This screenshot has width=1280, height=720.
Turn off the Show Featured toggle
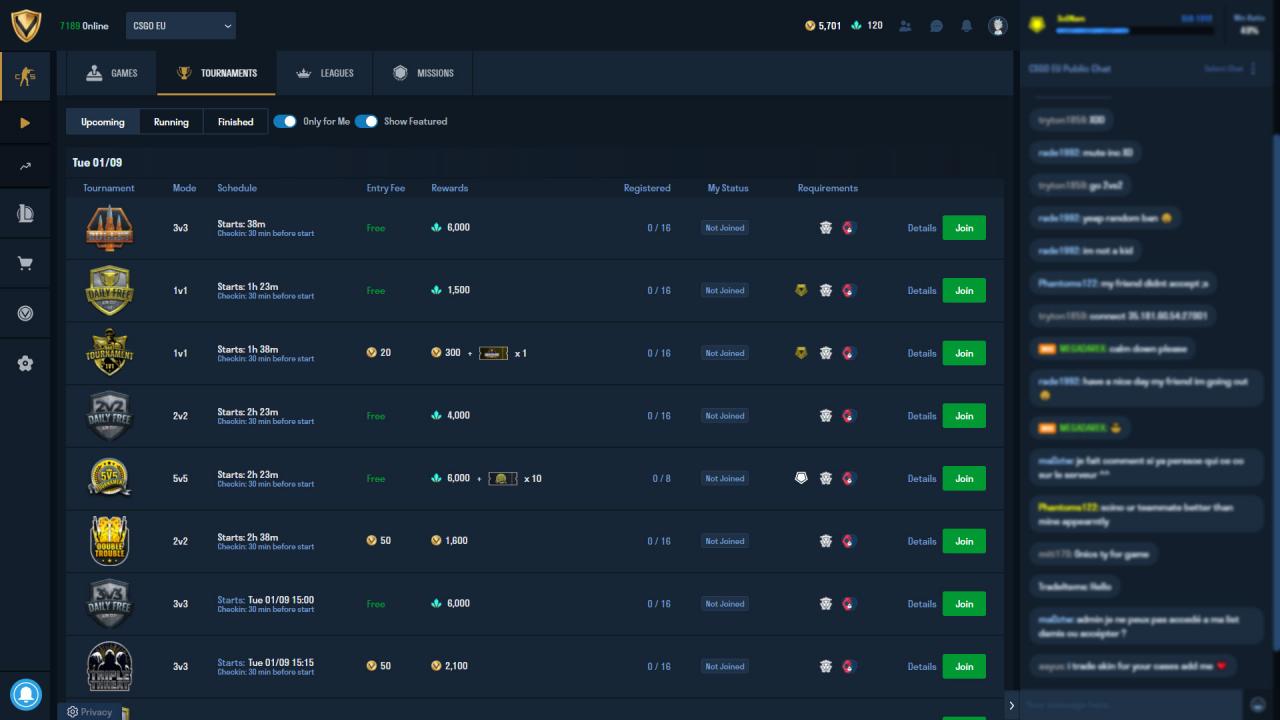point(367,121)
